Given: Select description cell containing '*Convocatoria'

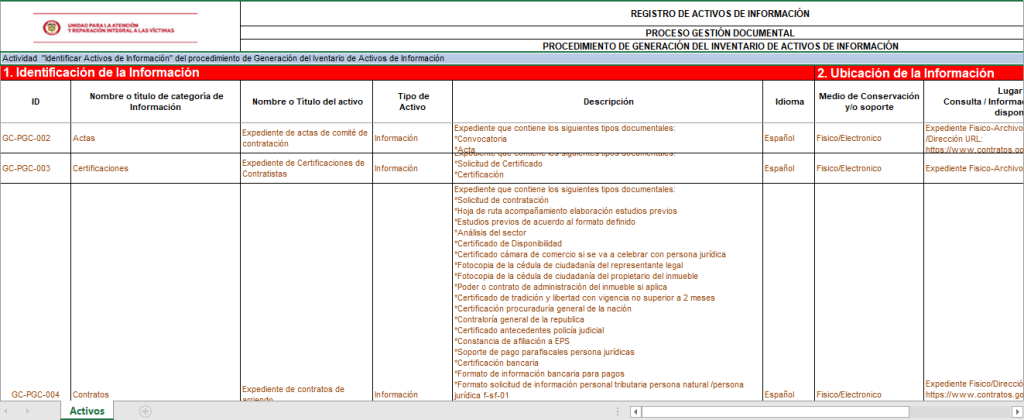Looking at the screenshot, I should [x=607, y=138].
